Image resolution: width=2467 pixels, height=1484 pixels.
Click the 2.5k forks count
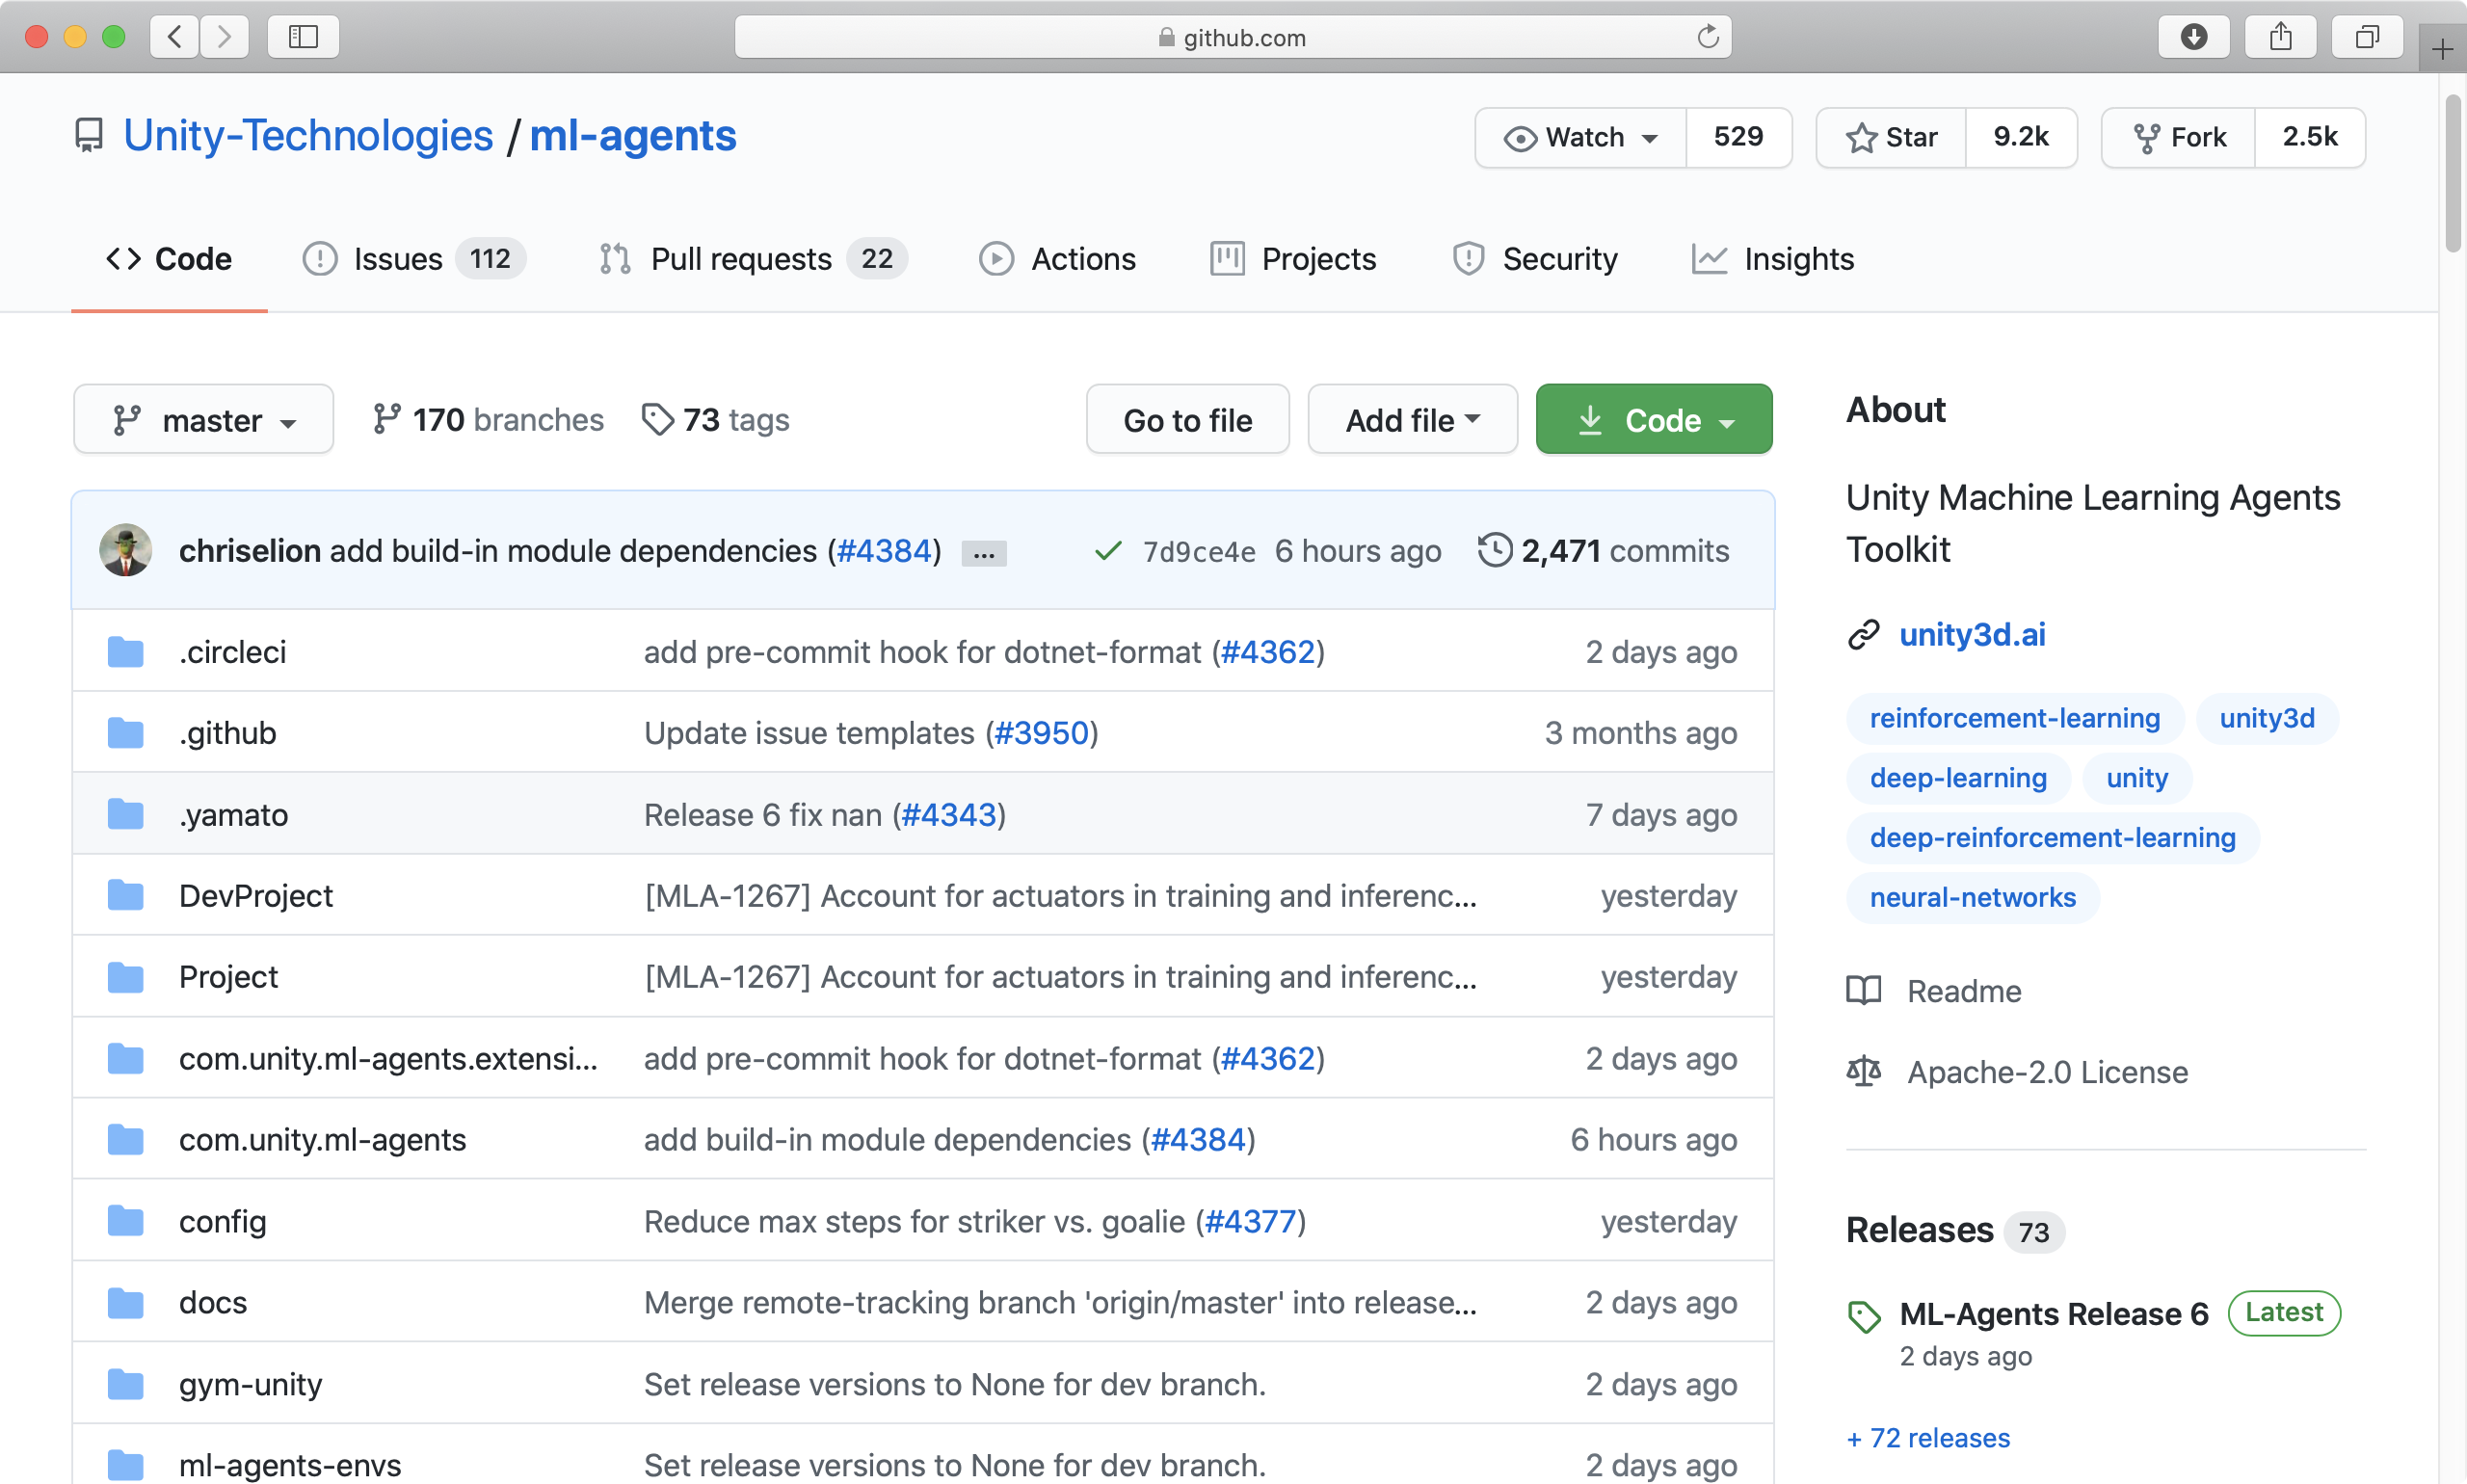tap(2310, 138)
